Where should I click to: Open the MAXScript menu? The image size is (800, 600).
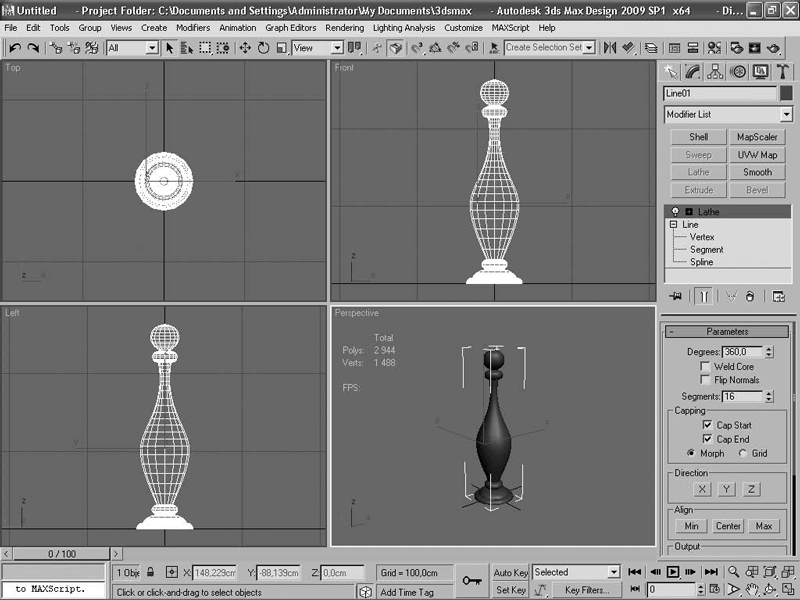point(510,28)
